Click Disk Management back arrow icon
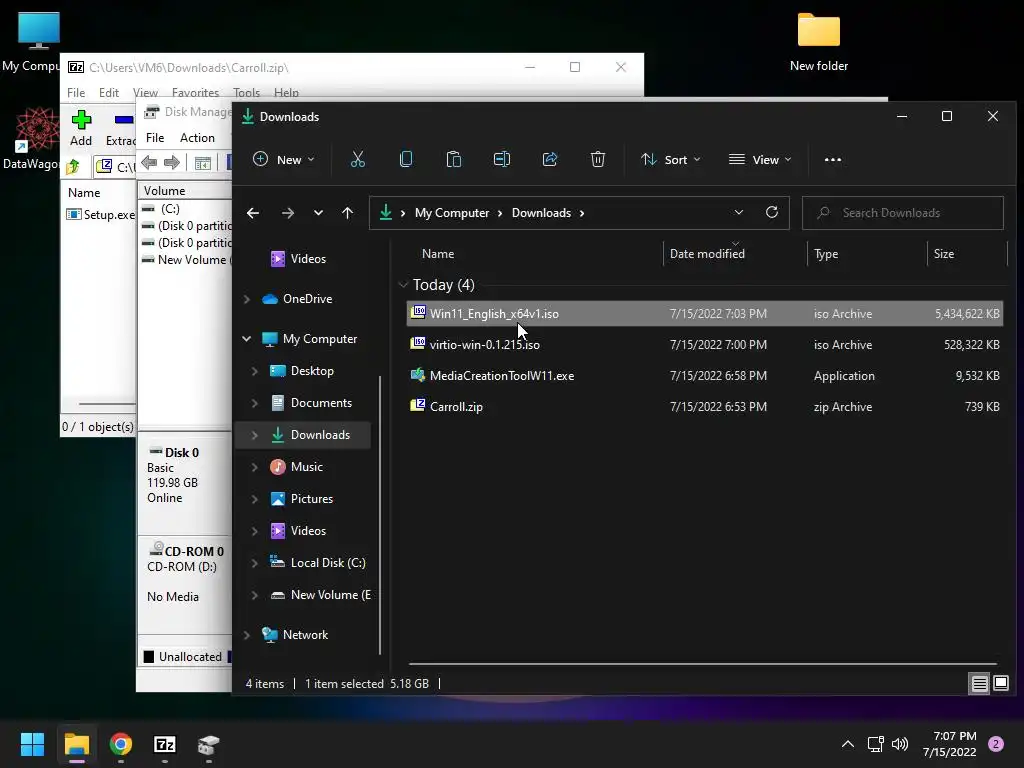Viewport: 1024px width, 768px height. pyautogui.click(x=149, y=163)
